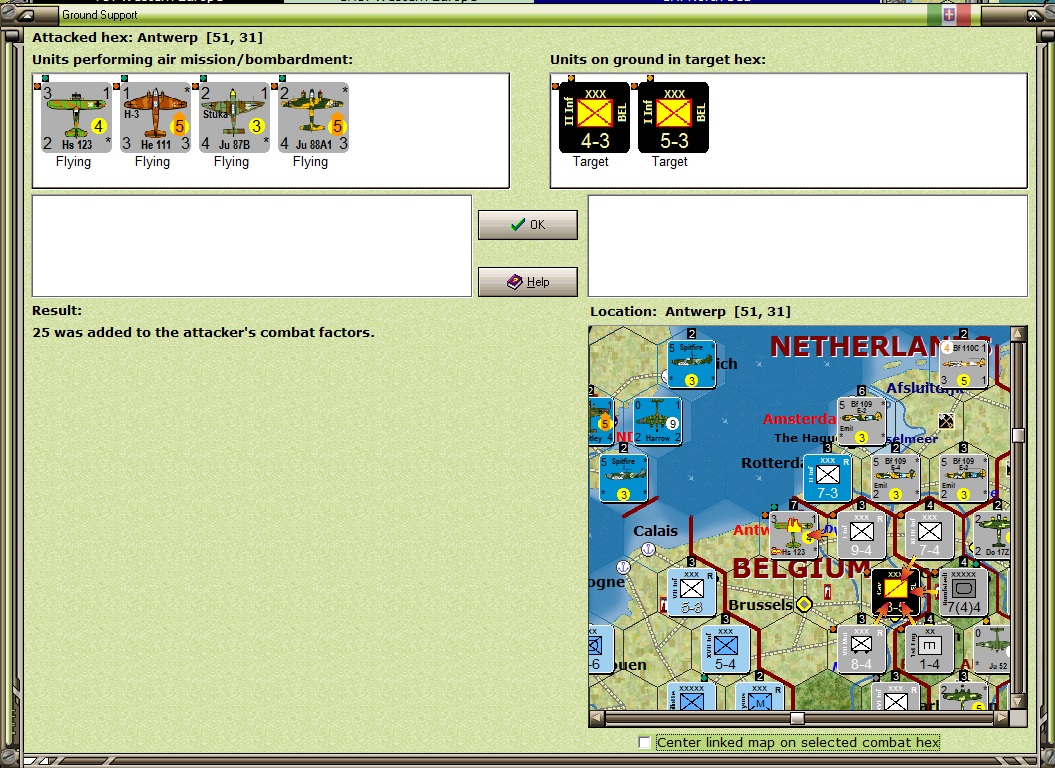Screen dimensions: 1055x768
Task: Click the Brussels yellow city marker
Action: (x=804, y=604)
